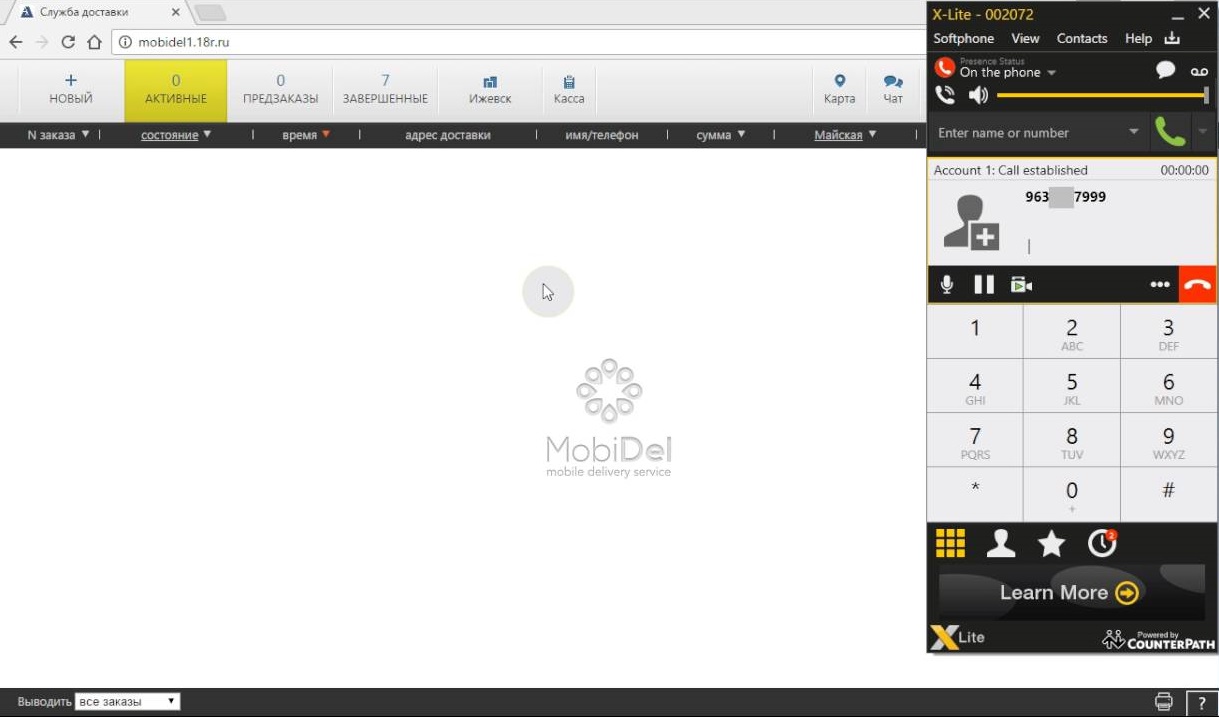Screen dimensions: 1219x717
Task: Add caller to contacts icon
Action: pos(971,222)
